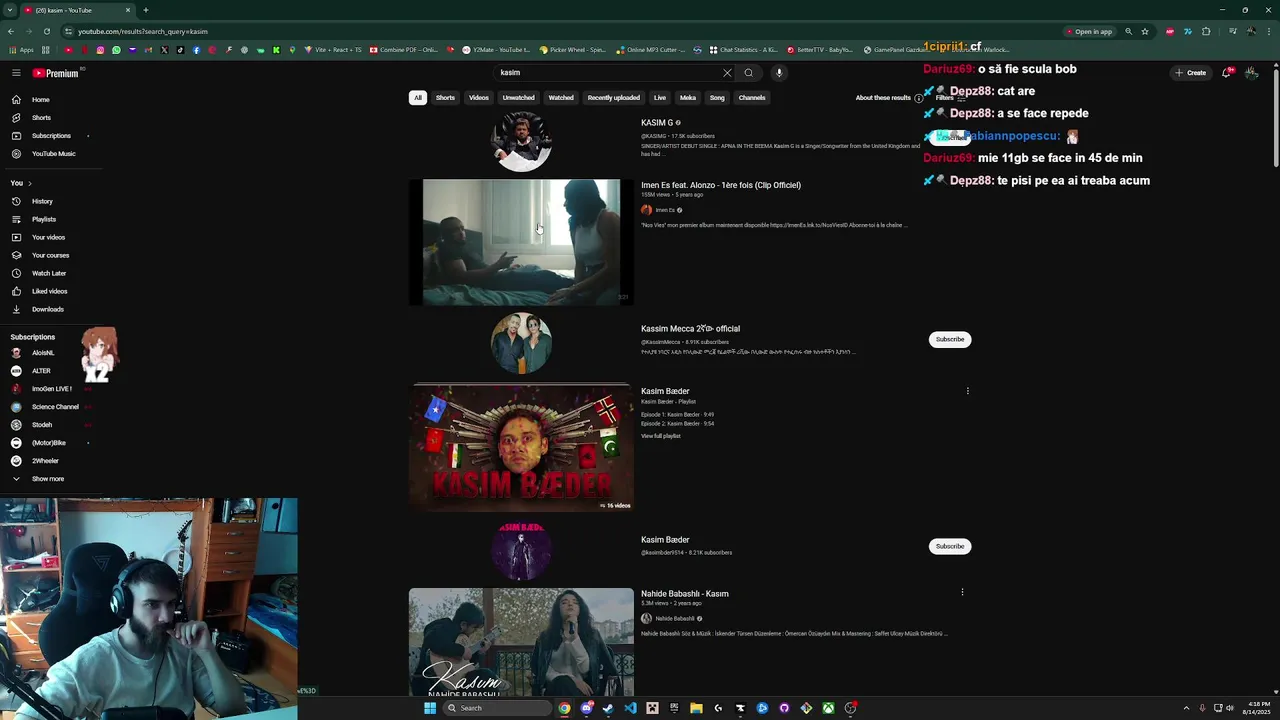
Task: Start voice search with microphone icon
Action: (779, 73)
